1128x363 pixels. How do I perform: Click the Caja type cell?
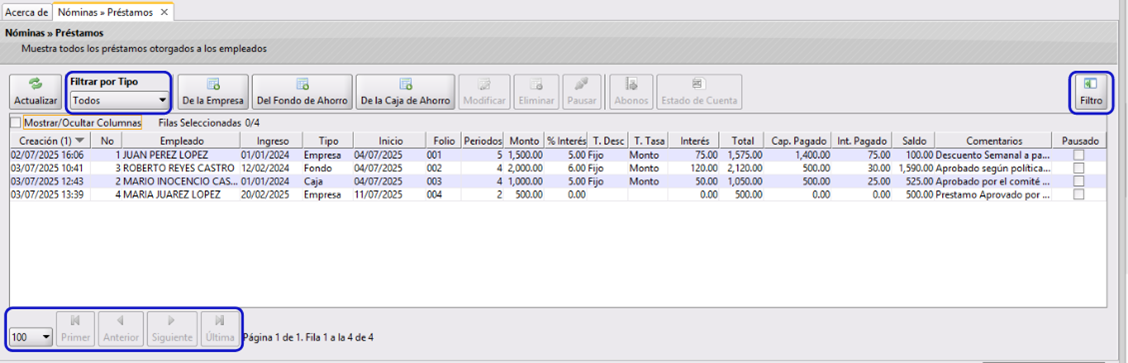coord(327,181)
